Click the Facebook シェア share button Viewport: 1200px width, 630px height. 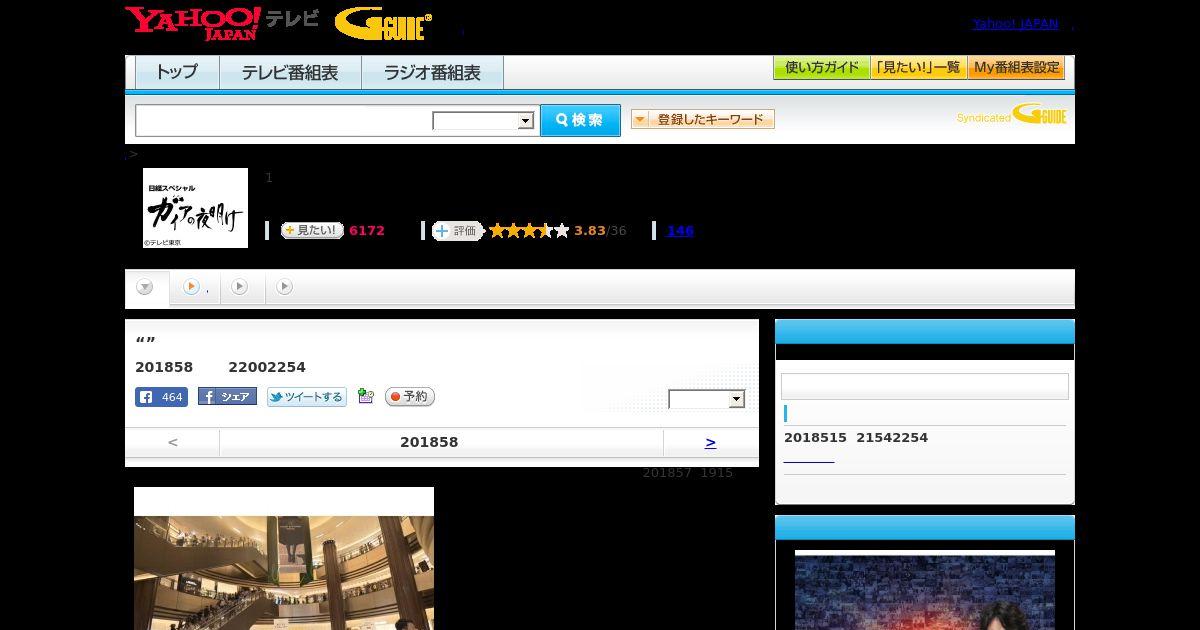(x=227, y=397)
